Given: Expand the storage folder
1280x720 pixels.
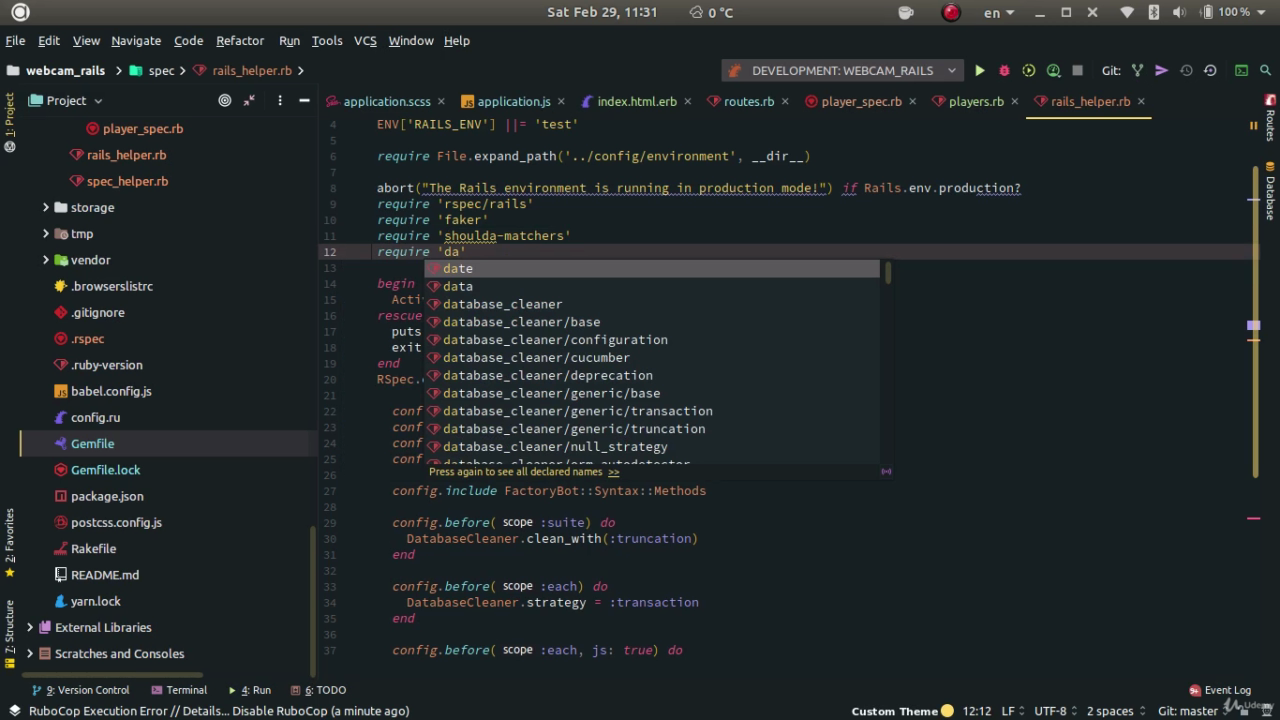Looking at the screenshot, I should (x=46, y=207).
